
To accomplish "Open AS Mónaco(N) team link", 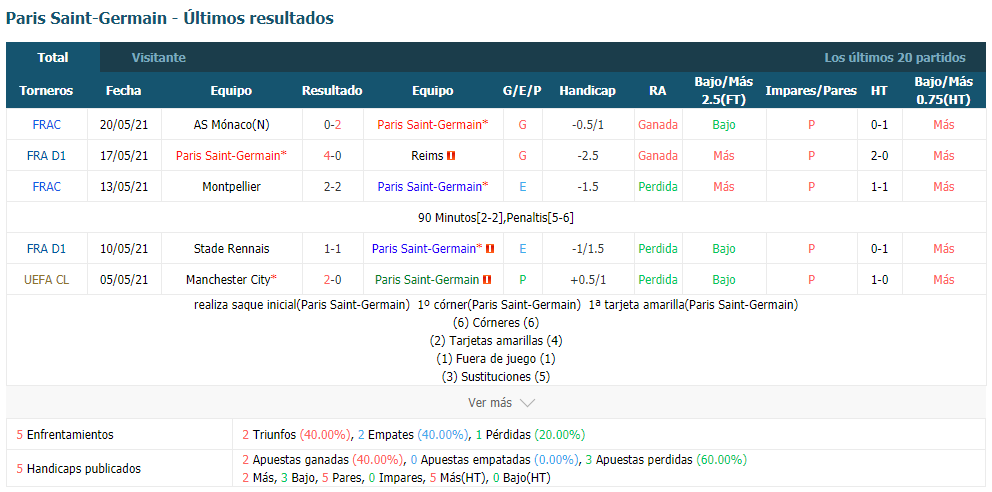I will click(231, 125).
